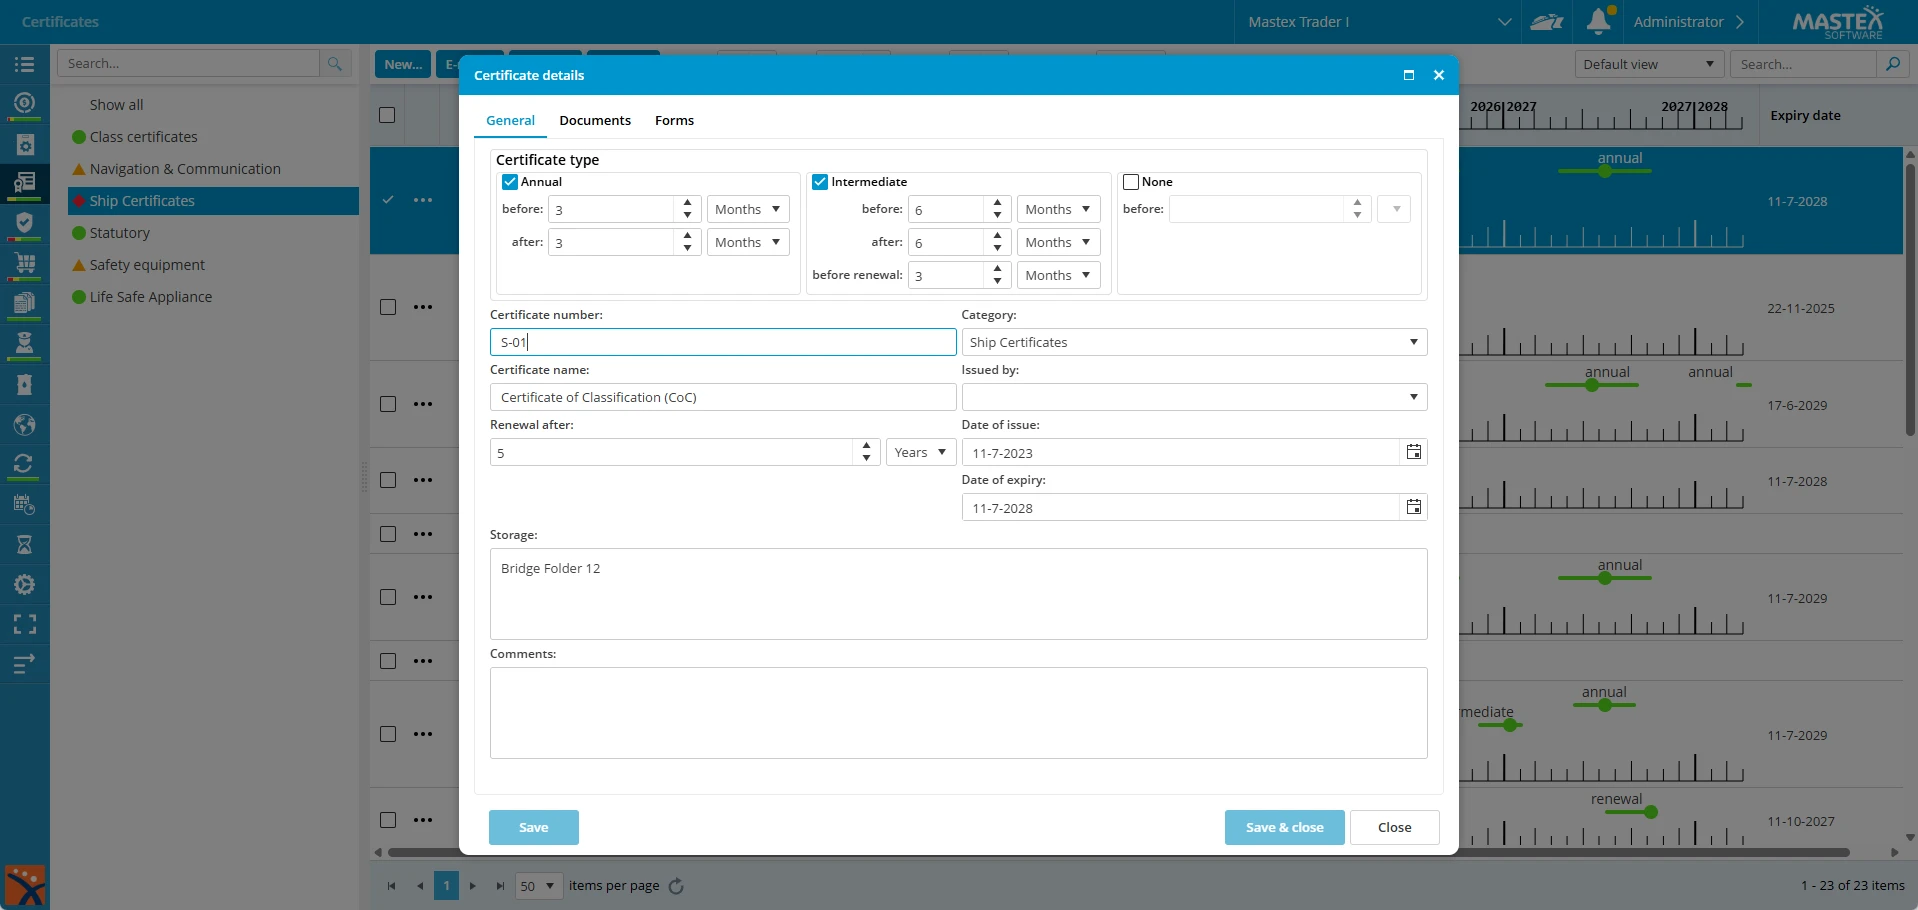Open the settings gear sidebar icon
Viewport: 1918px width, 910px height.
point(24,584)
